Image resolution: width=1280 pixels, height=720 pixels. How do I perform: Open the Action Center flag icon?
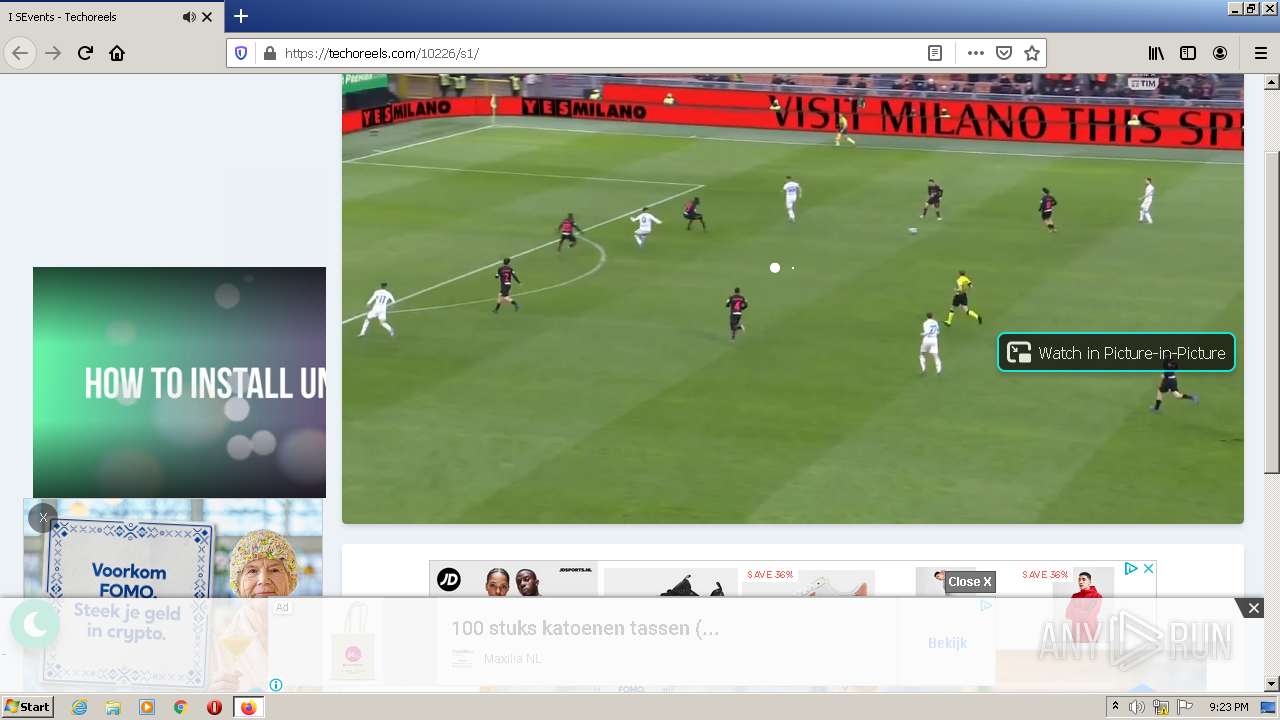[x=1185, y=707]
